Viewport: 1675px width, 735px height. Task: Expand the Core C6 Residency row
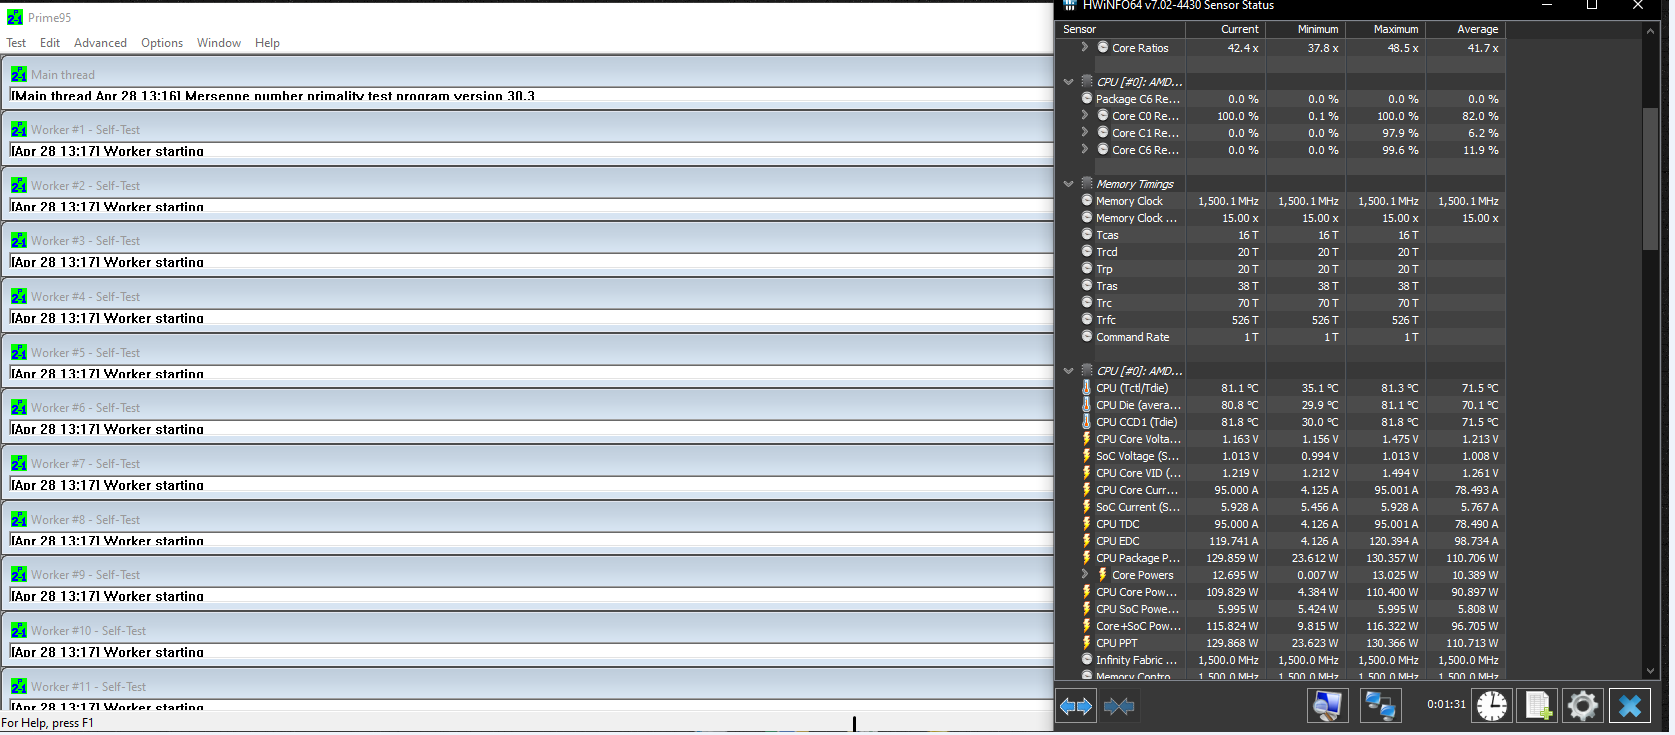[x=1085, y=149]
